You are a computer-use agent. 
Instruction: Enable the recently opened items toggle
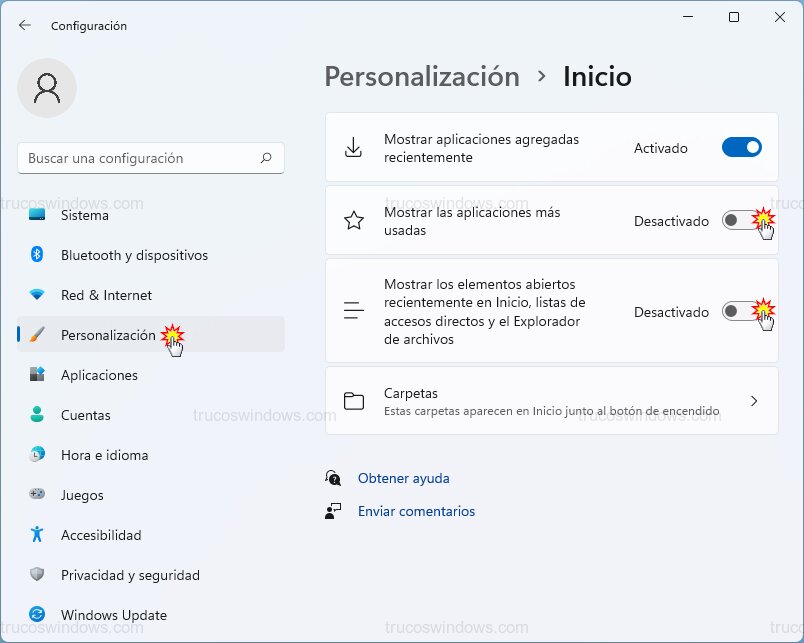[x=741, y=312]
